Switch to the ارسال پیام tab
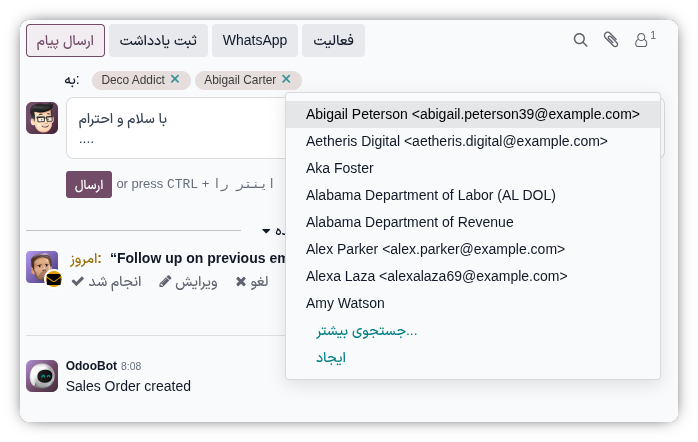Image resolution: width=698 pixels, height=442 pixels. [x=65, y=41]
